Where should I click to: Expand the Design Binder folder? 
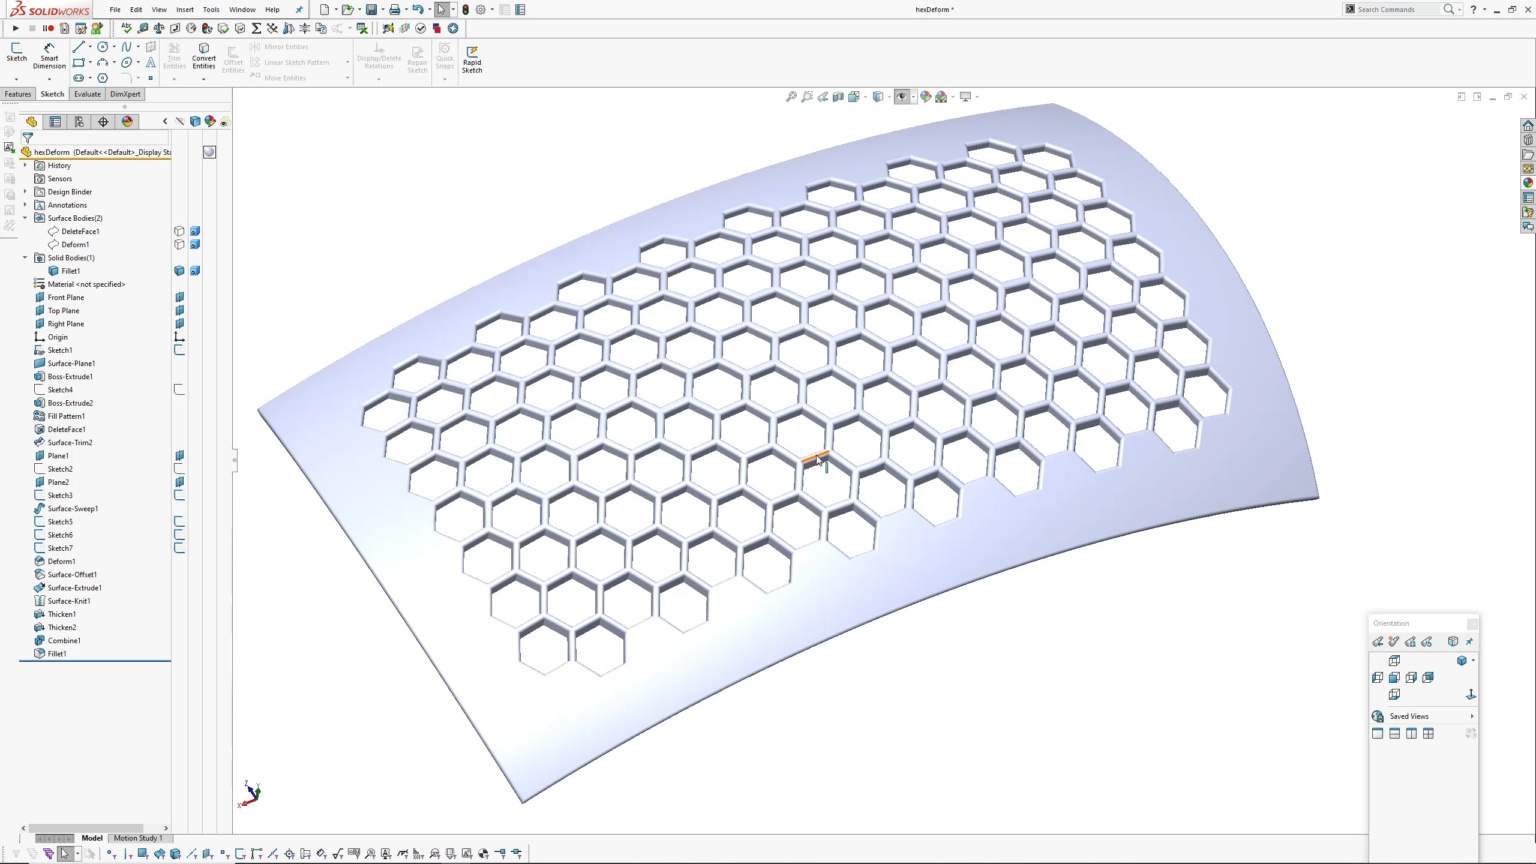click(x=25, y=192)
